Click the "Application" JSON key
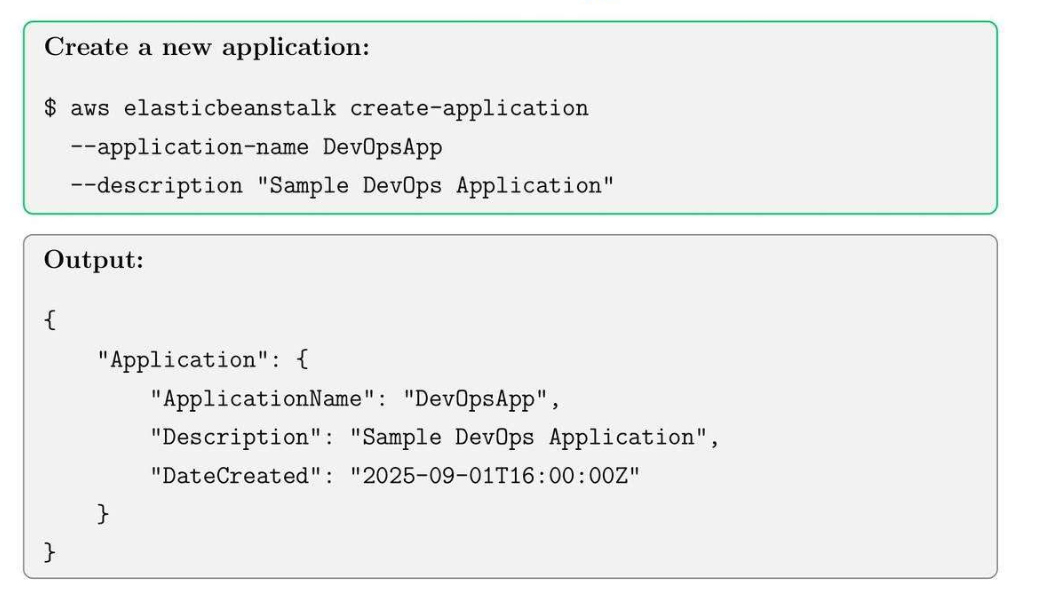Screen dimensions: 1040x614 click(x=176, y=360)
